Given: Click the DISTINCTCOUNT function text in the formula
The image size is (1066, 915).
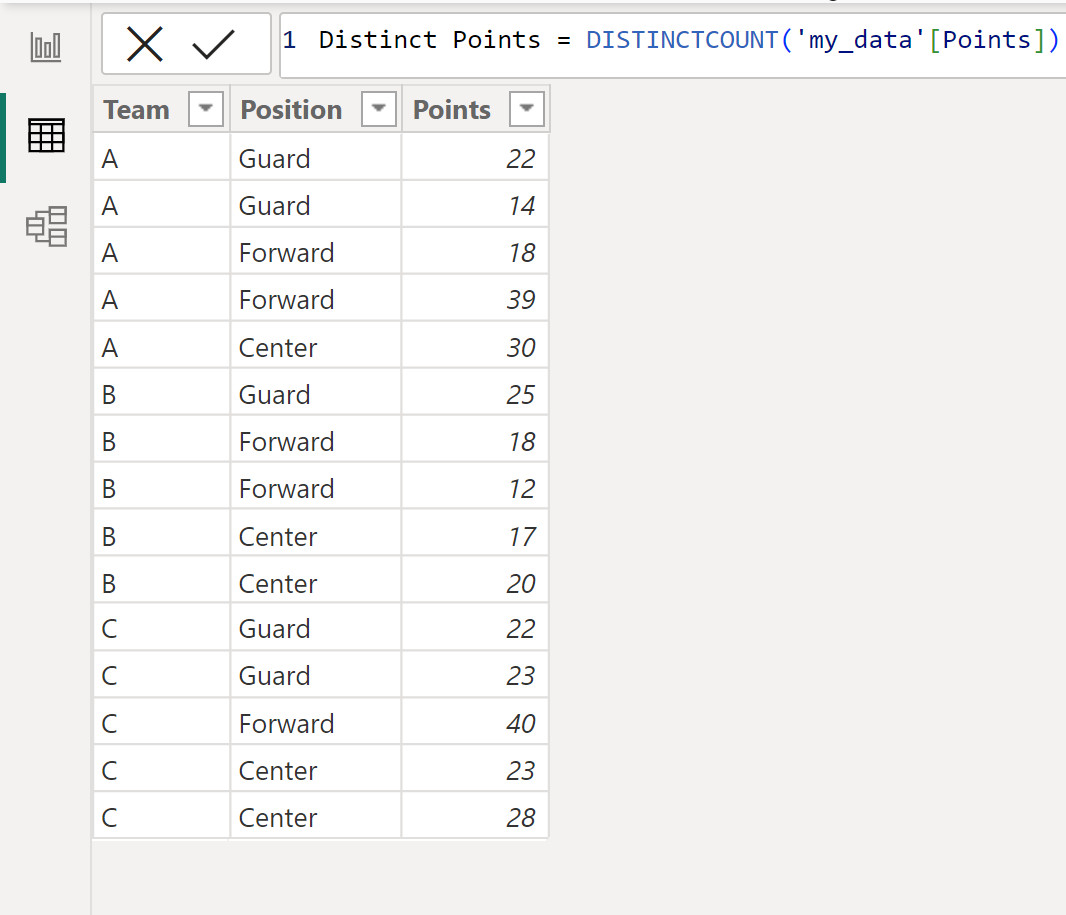Looking at the screenshot, I should pyautogui.click(x=681, y=40).
